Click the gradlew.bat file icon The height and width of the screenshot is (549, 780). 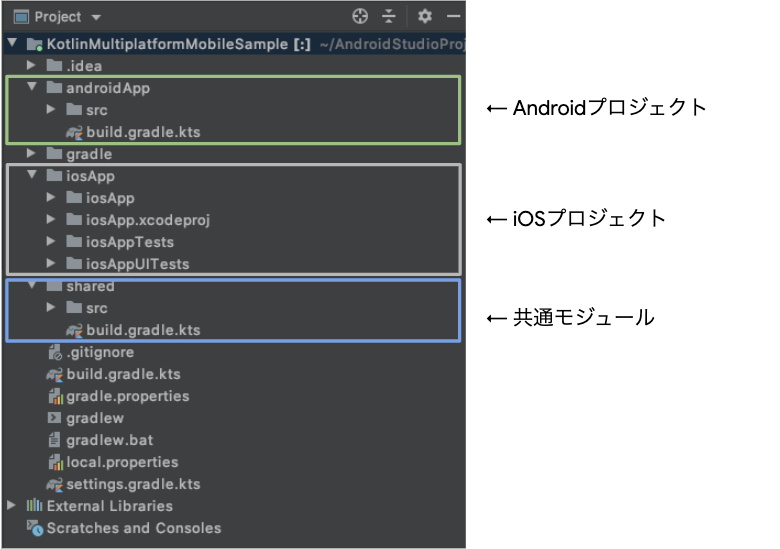(x=54, y=440)
